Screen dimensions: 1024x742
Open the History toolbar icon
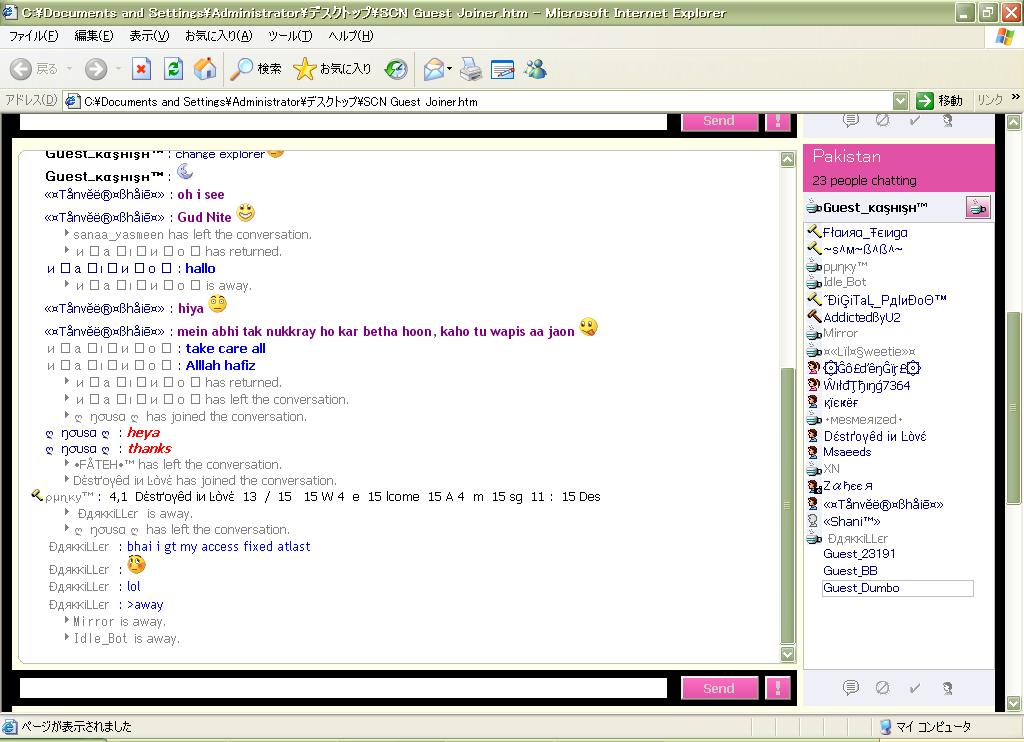[396, 69]
